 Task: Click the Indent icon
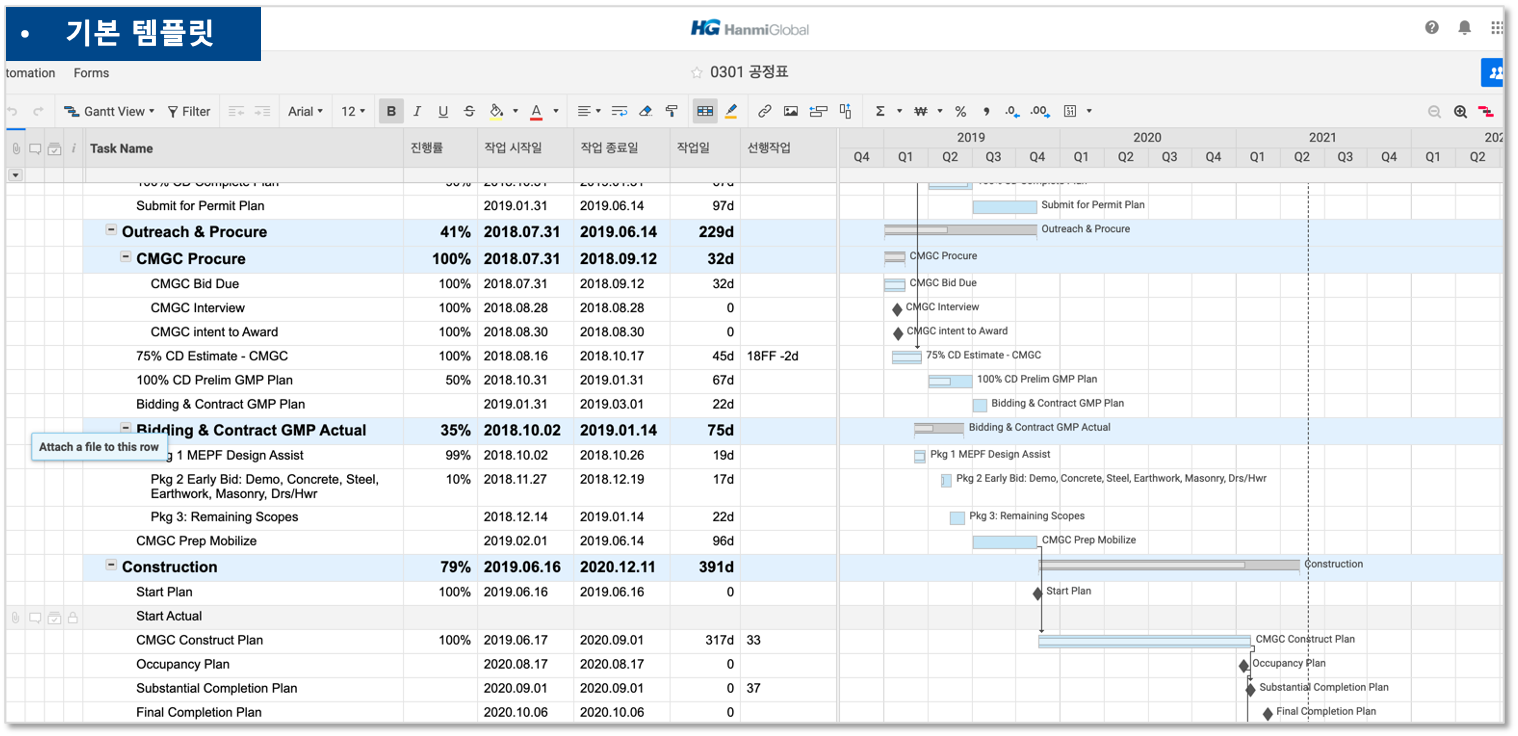(262, 111)
